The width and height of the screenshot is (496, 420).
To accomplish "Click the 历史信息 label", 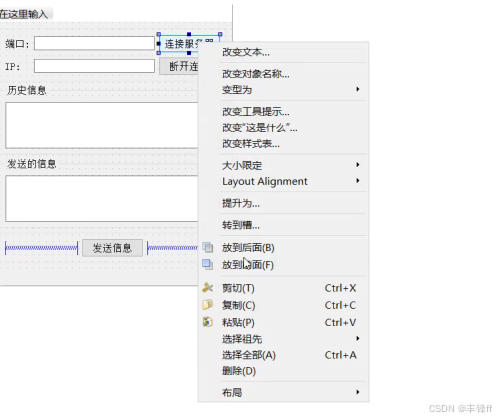I will (x=27, y=90).
